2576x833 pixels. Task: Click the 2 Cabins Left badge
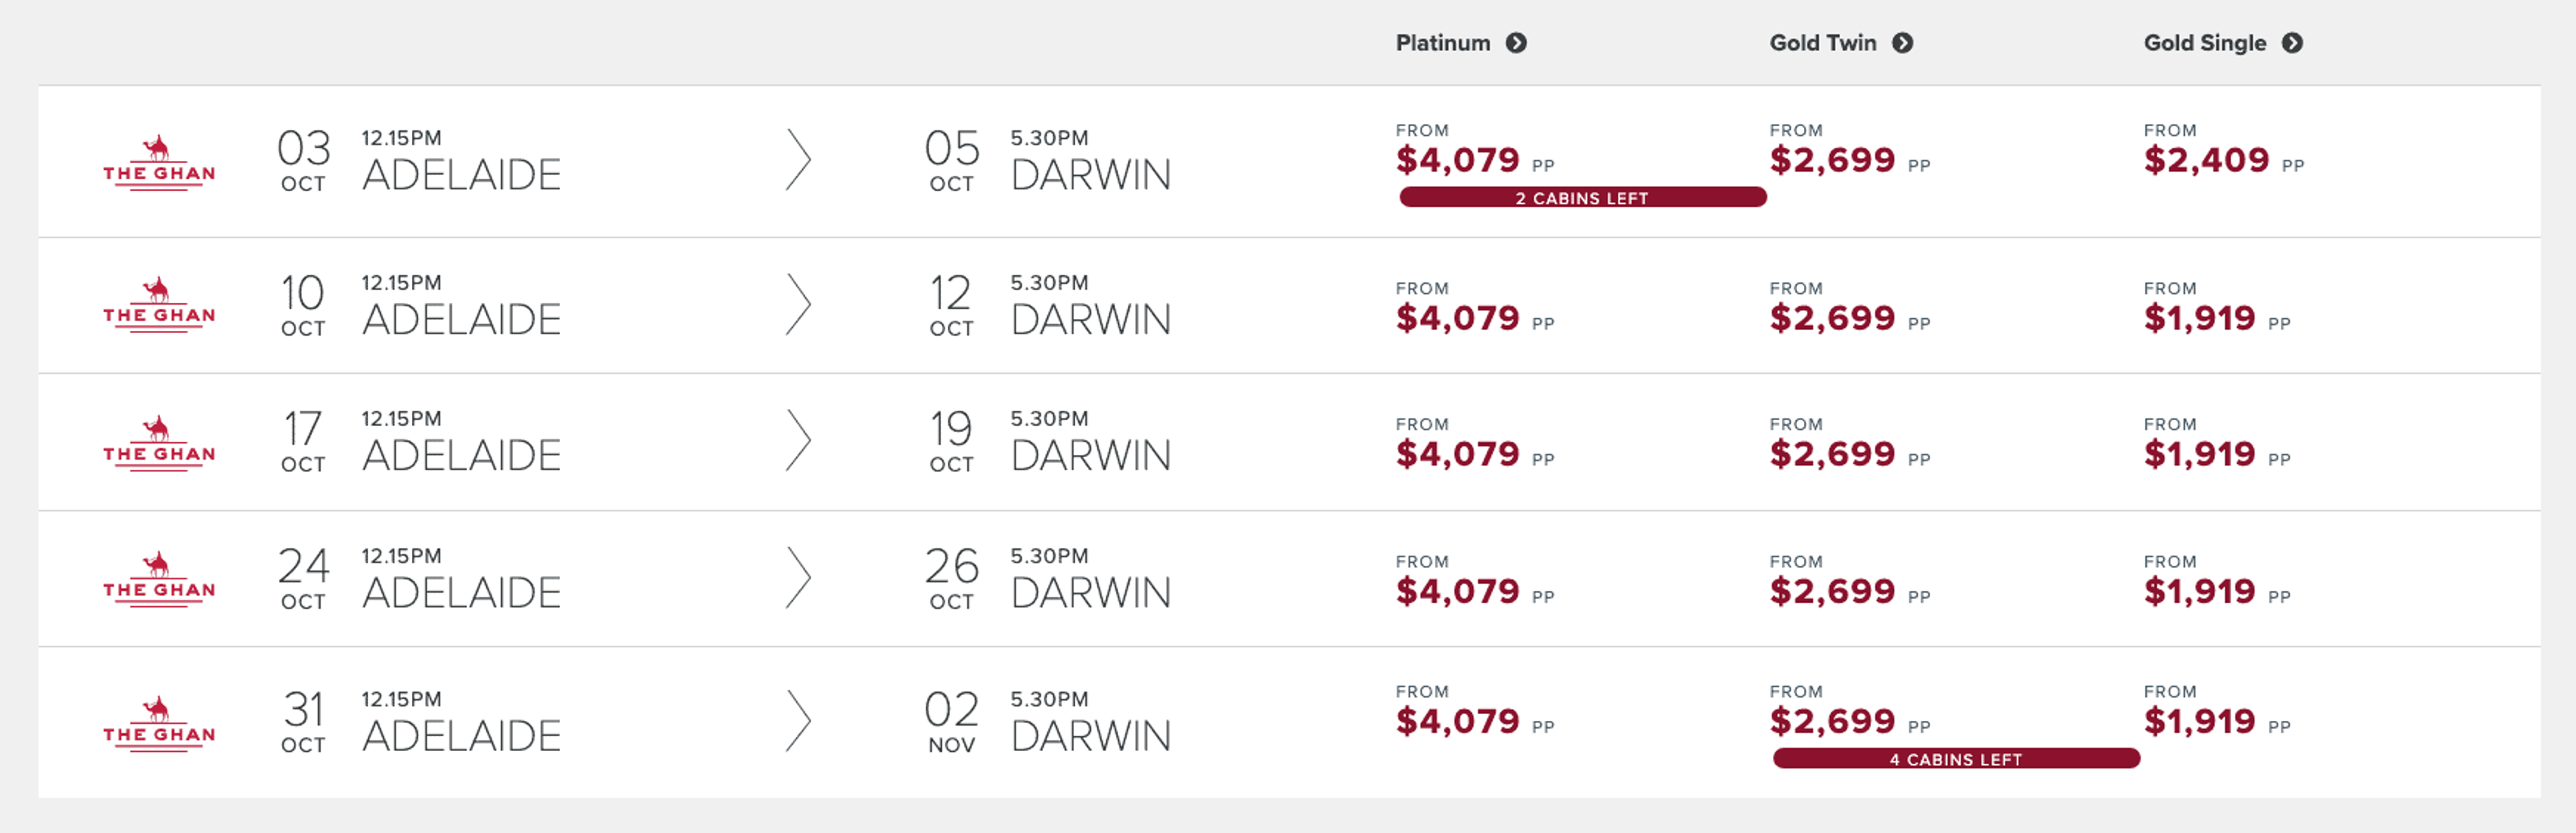coord(1582,198)
